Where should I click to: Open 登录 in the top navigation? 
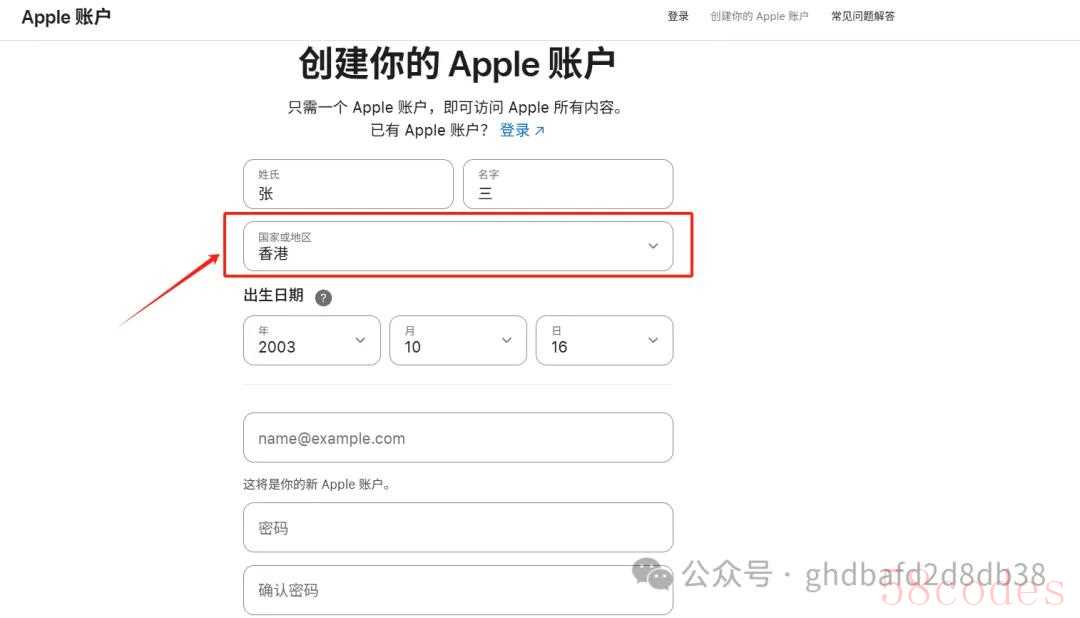[x=678, y=16]
